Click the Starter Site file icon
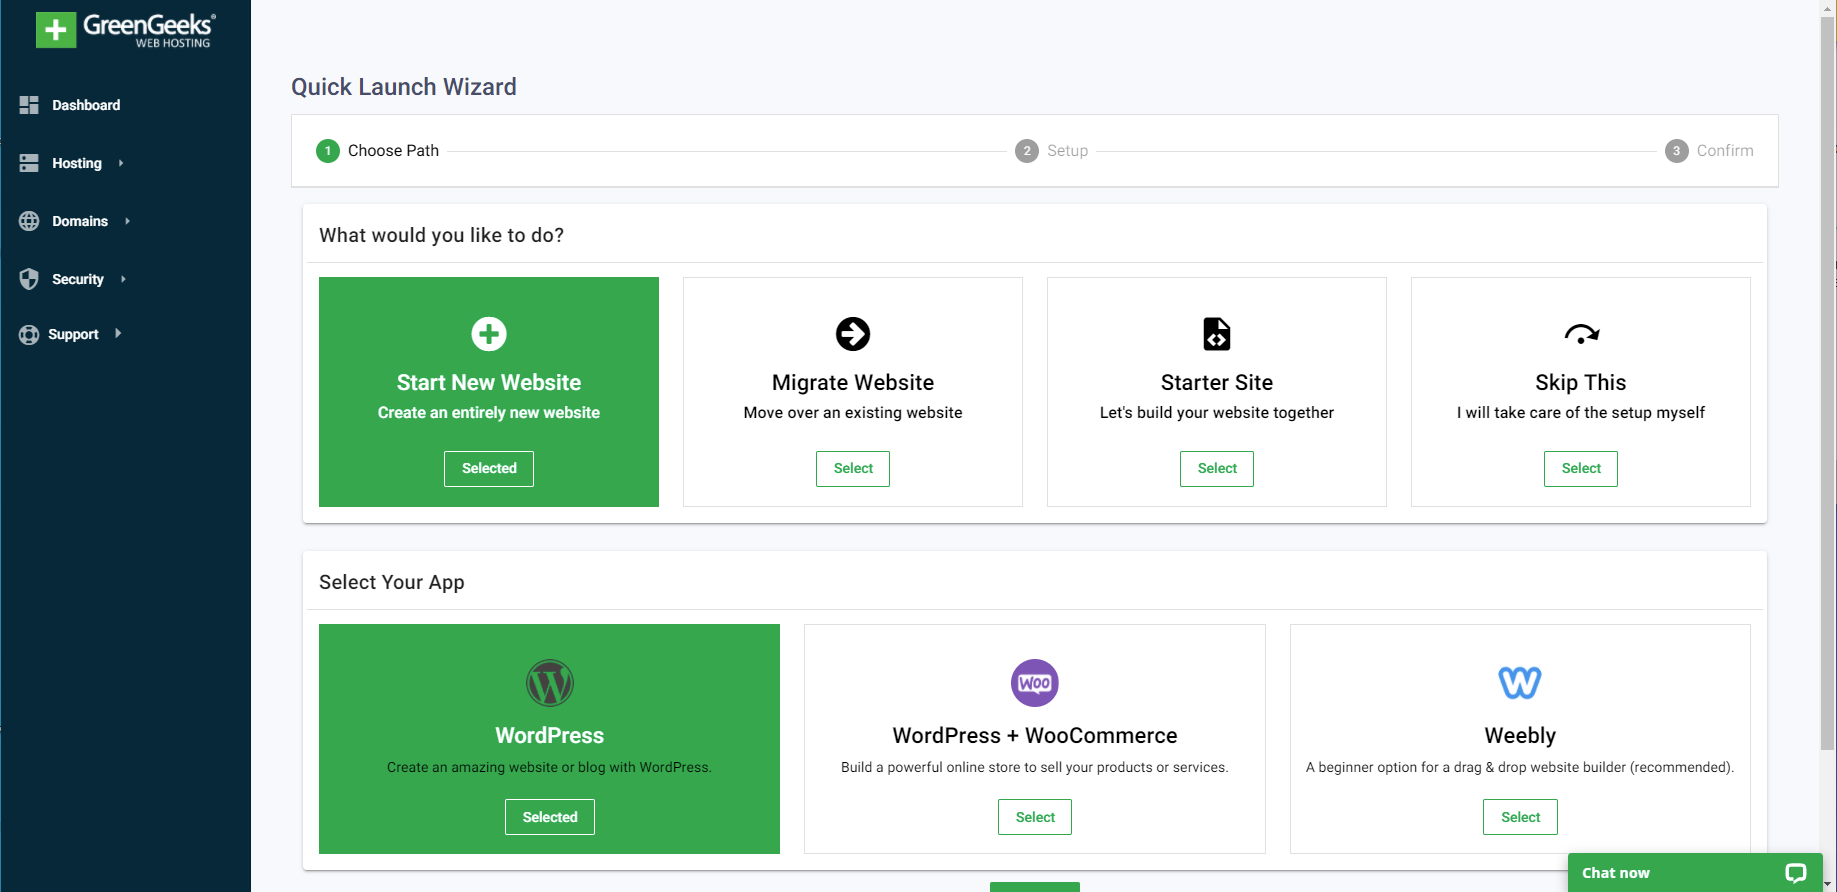The width and height of the screenshot is (1837, 892). [x=1216, y=334]
